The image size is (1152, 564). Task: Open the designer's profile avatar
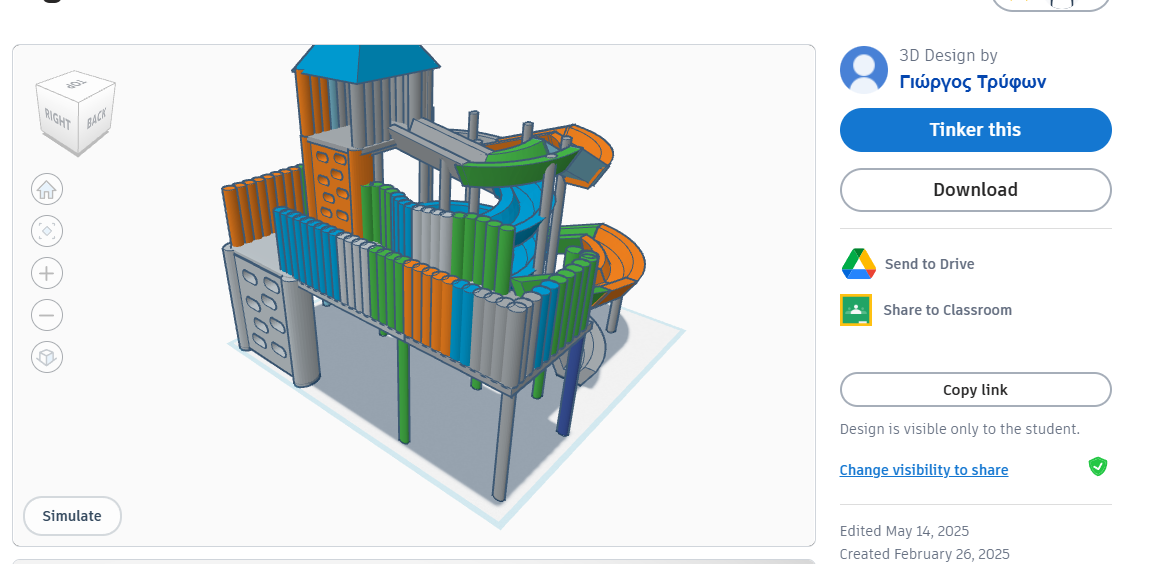pyautogui.click(x=864, y=70)
